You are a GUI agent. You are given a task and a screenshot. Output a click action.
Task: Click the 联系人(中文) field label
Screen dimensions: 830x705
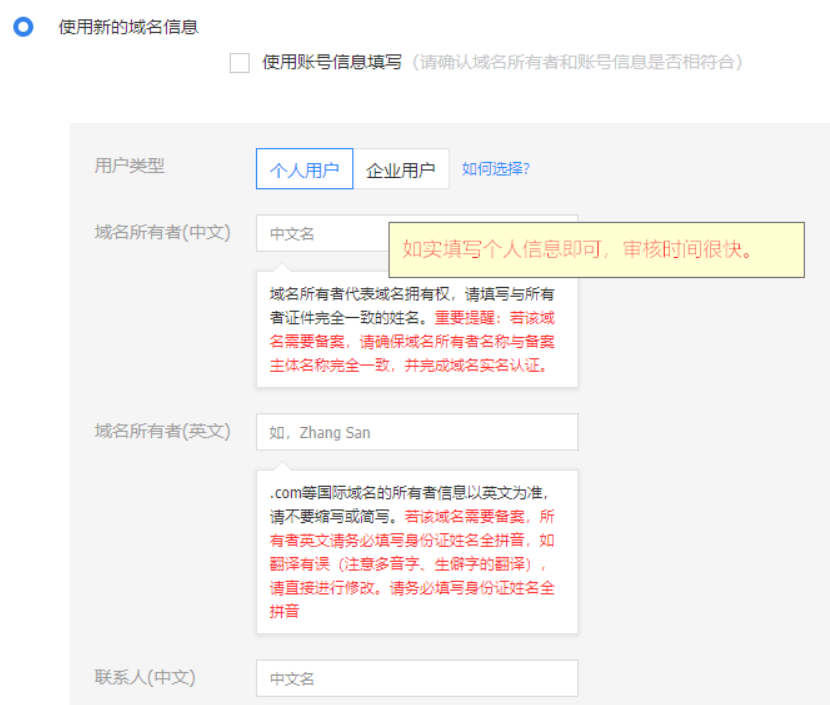[144, 677]
